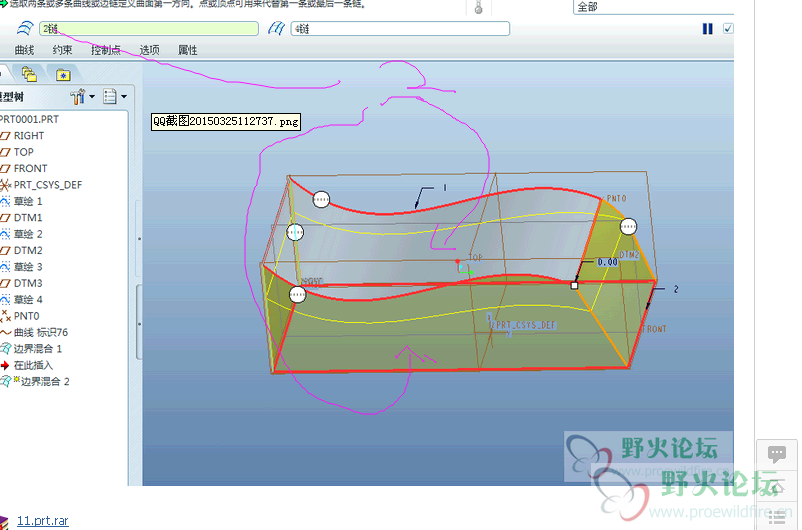Expand the arrow beside the tree tools icon
Screen dimensions: 802x530
(92, 96)
